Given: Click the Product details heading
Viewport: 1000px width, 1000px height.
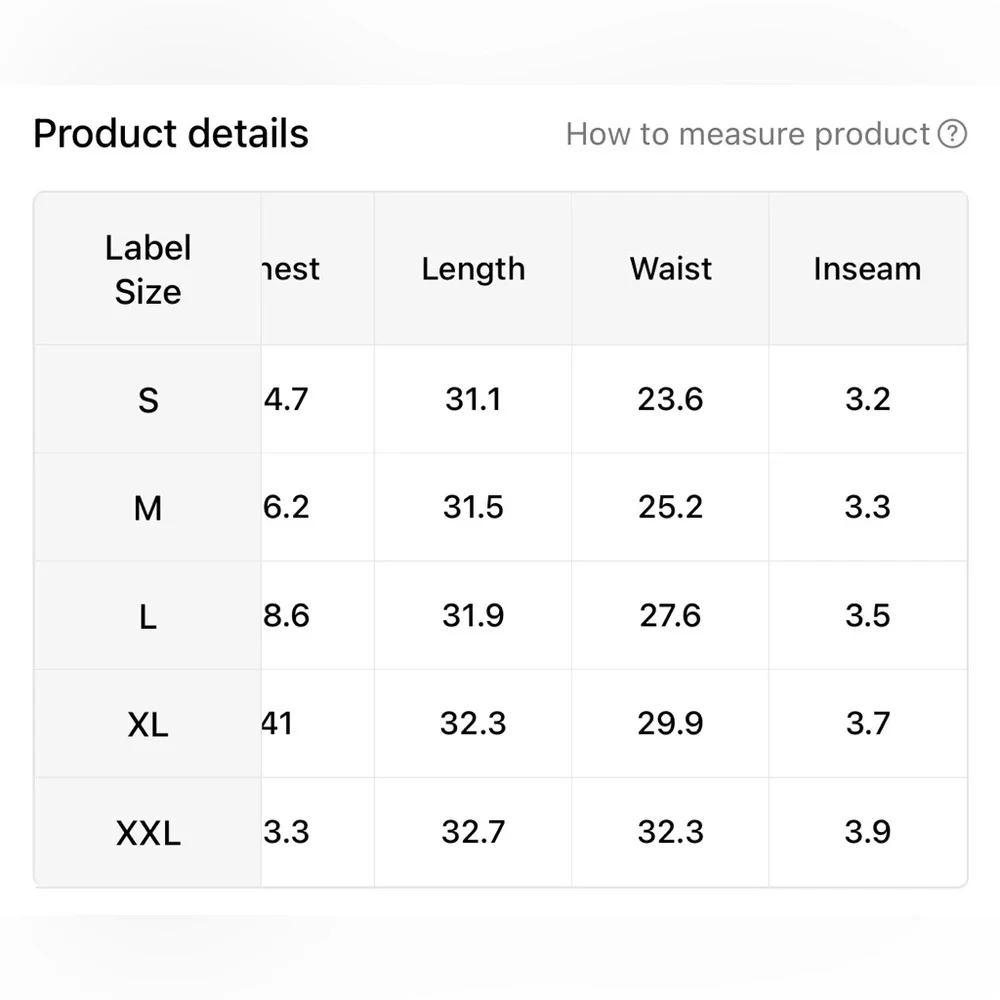Looking at the screenshot, I should pos(171,134).
